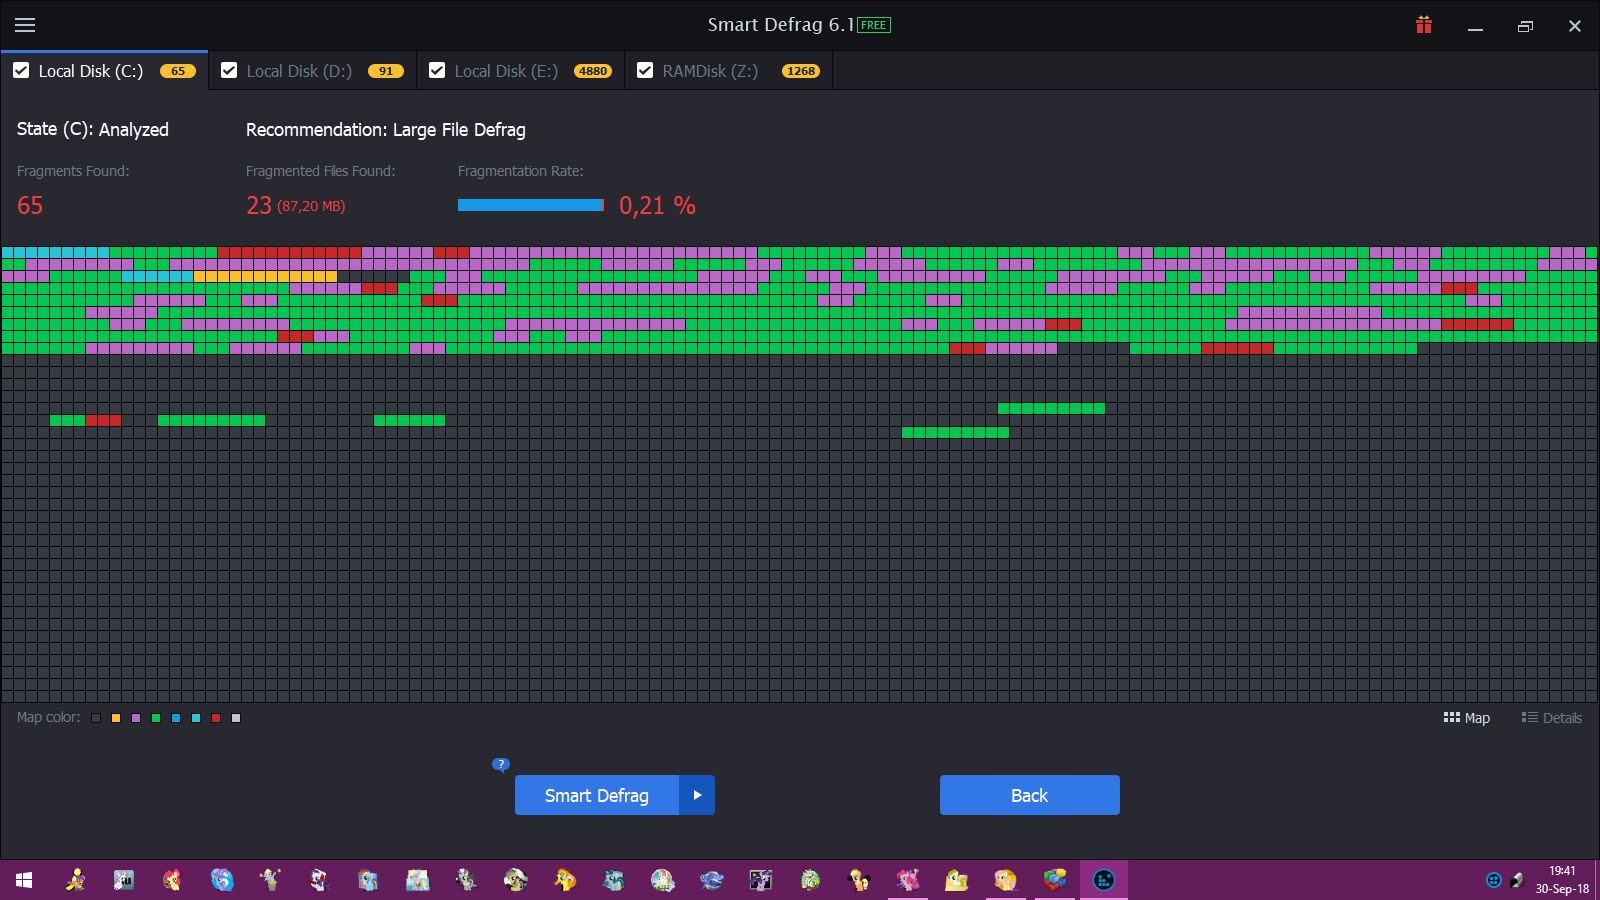1600x900 pixels.
Task: Click the purple map color swatch
Action: [x=136, y=718]
